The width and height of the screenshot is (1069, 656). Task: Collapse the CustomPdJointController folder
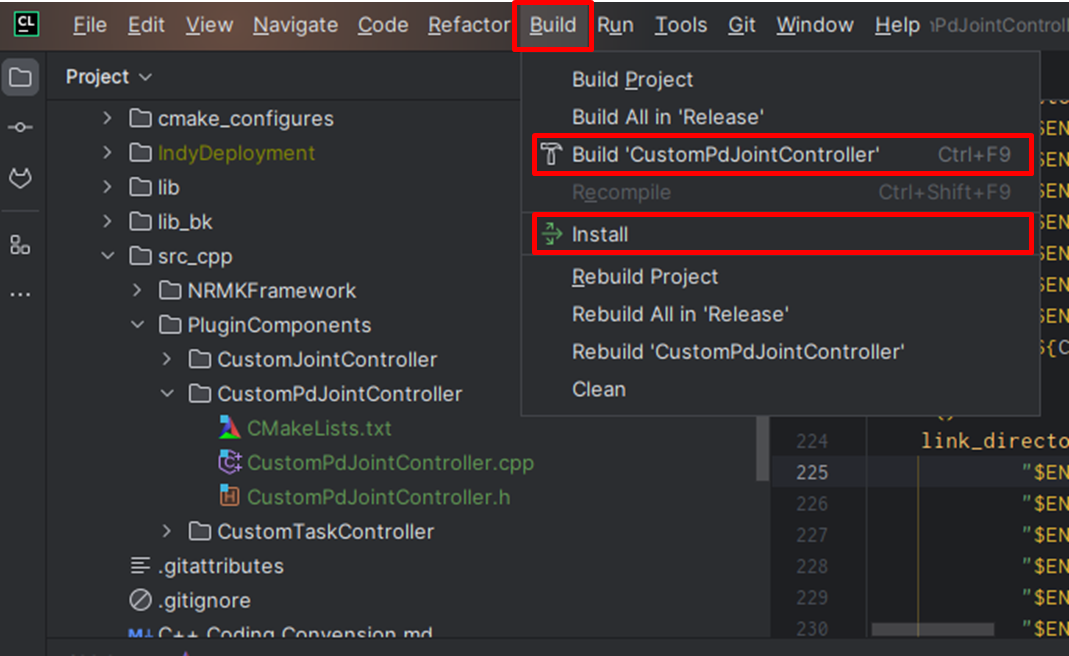click(168, 393)
